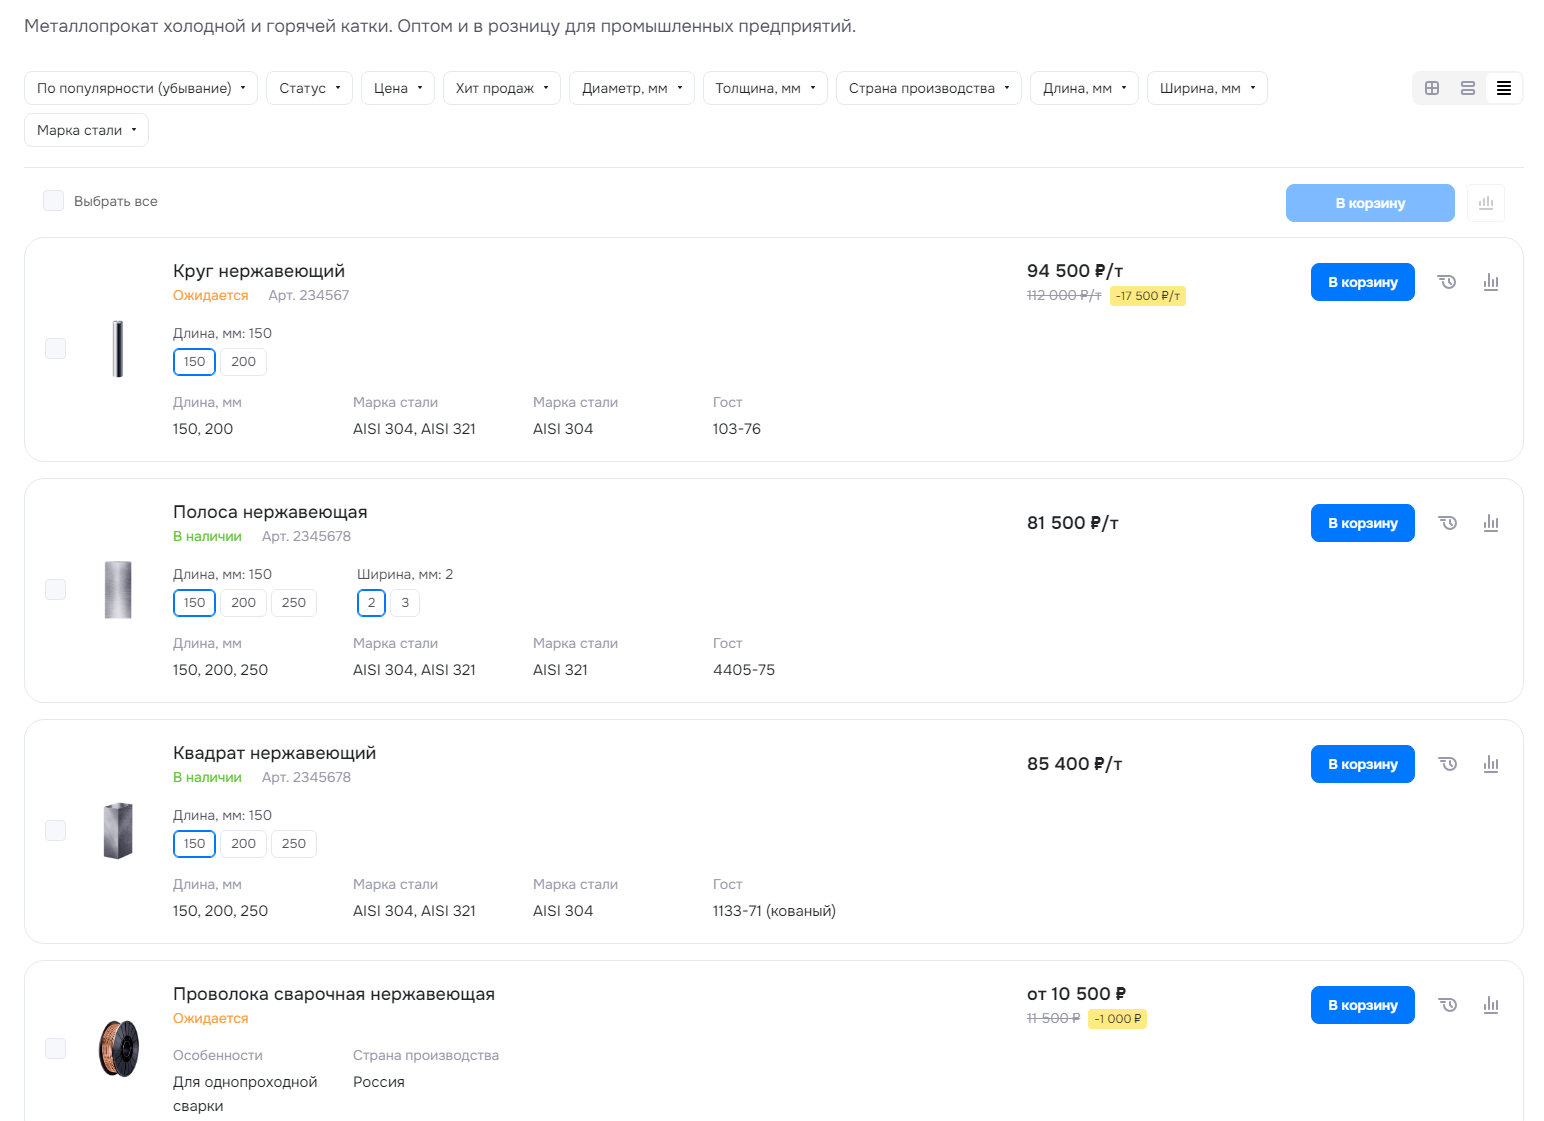
Task: Choose width 2 for Полоса нержавеющая
Action: [x=371, y=603]
